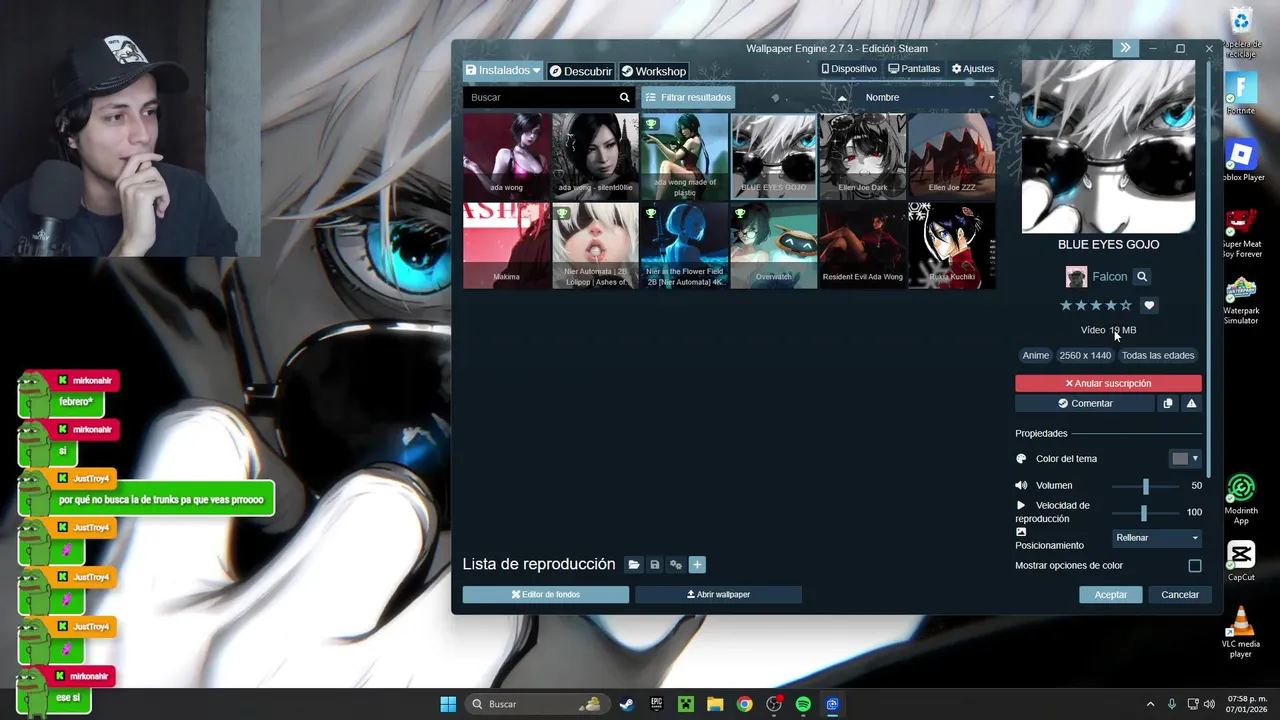Click Anular suscripción button
The image size is (1280, 720).
[x=1108, y=383]
